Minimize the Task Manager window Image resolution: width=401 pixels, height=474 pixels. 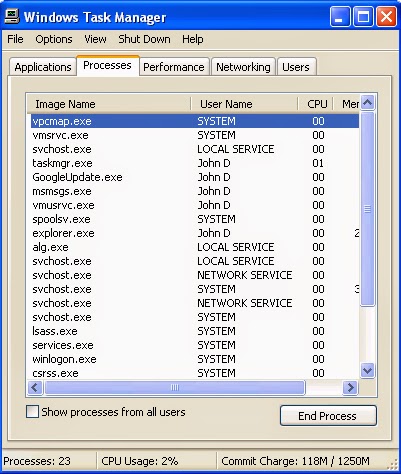(x=340, y=17)
